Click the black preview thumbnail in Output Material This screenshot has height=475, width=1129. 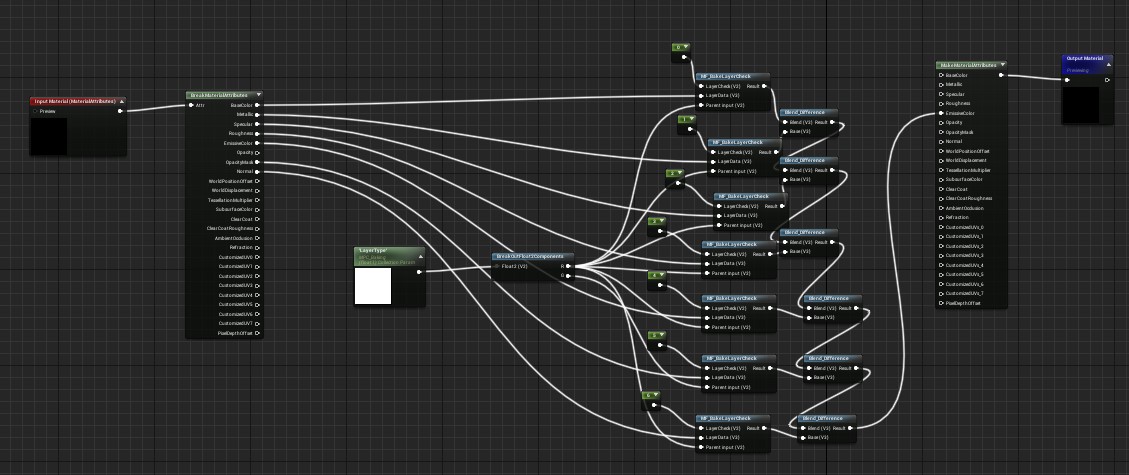(1080, 103)
